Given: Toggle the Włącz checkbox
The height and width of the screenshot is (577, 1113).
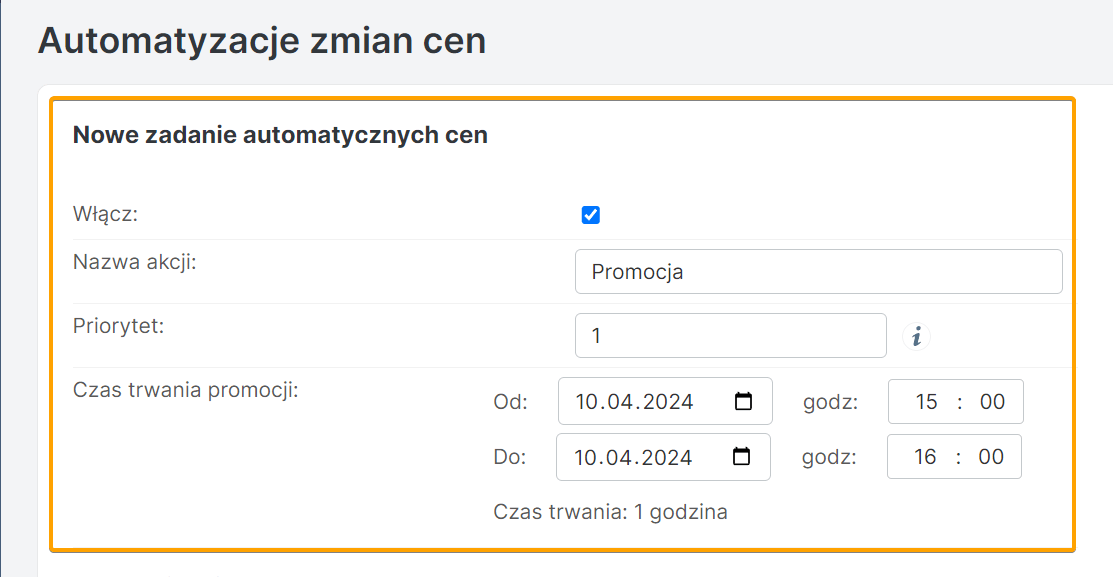Looking at the screenshot, I should 591,215.
